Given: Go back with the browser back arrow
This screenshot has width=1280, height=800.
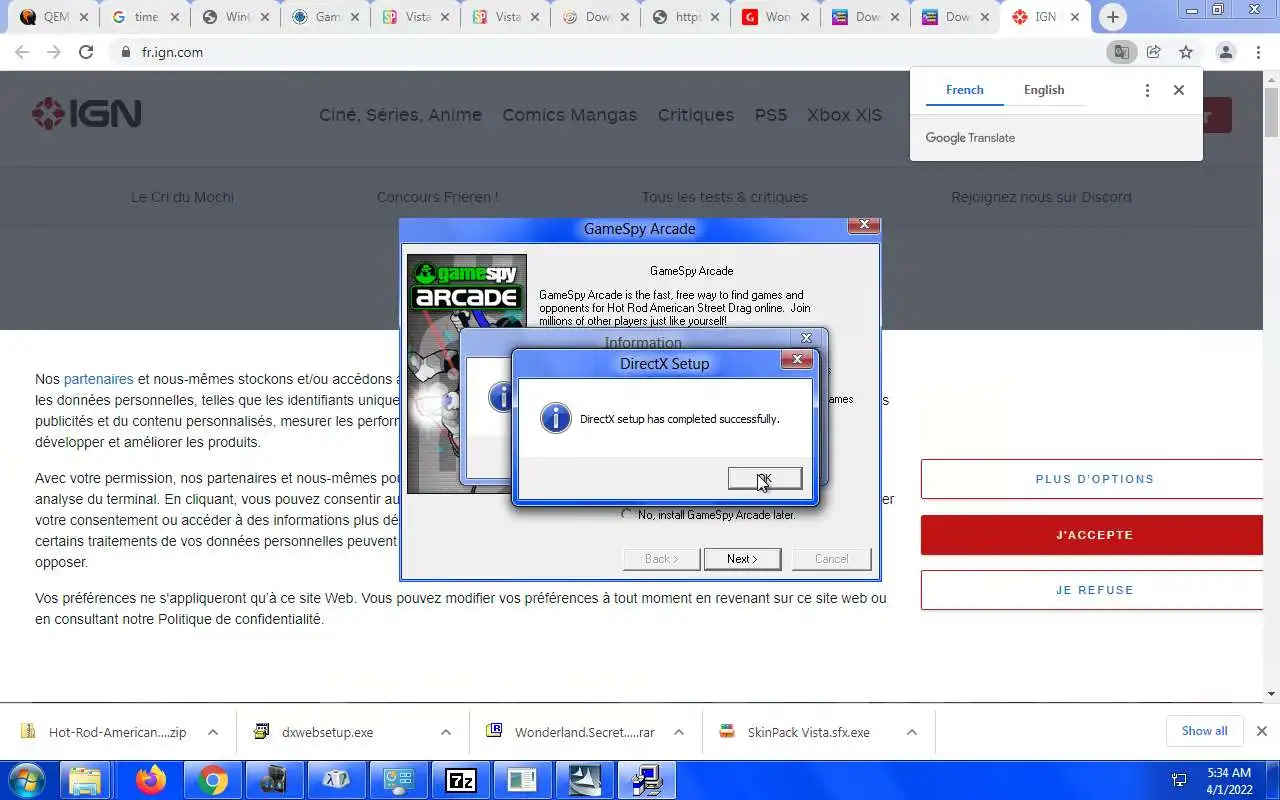Looking at the screenshot, I should [22, 52].
